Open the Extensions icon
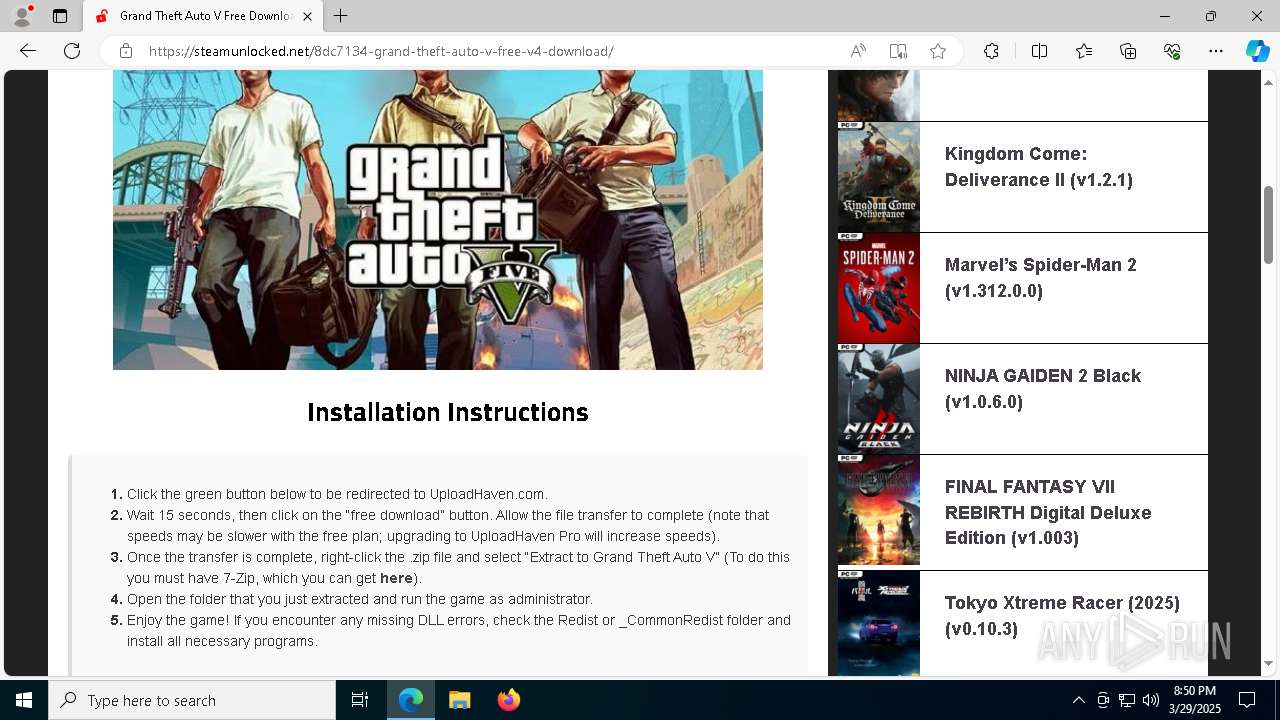The image size is (1280, 720). (x=991, y=51)
